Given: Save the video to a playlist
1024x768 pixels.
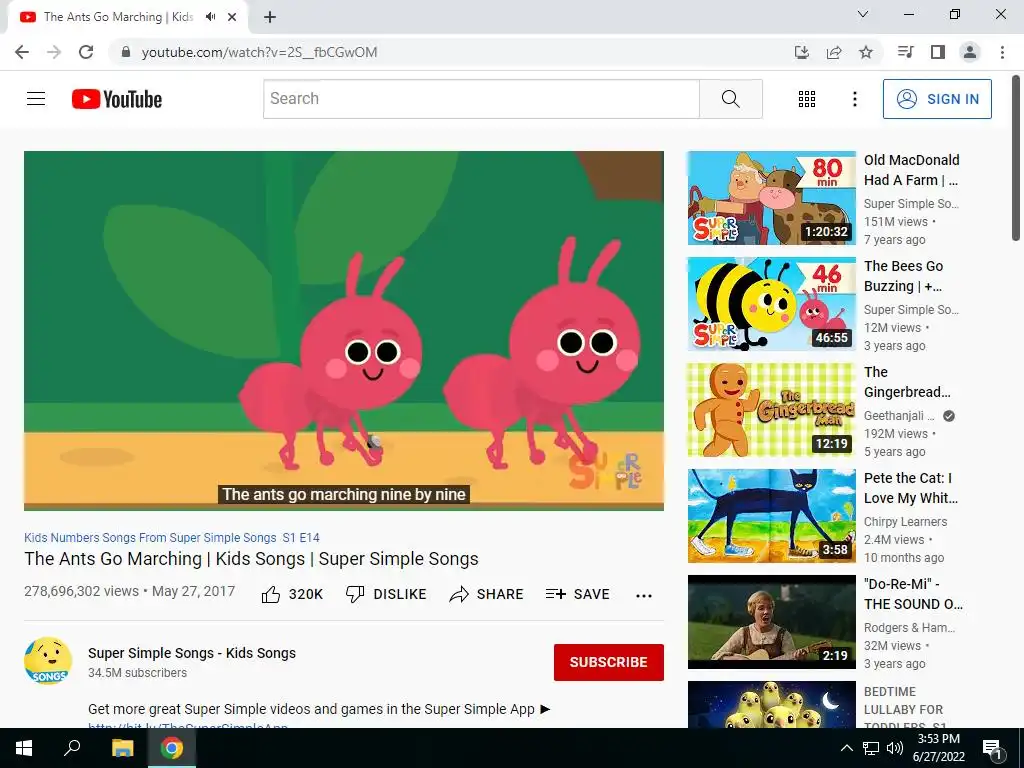Looking at the screenshot, I should 577,594.
